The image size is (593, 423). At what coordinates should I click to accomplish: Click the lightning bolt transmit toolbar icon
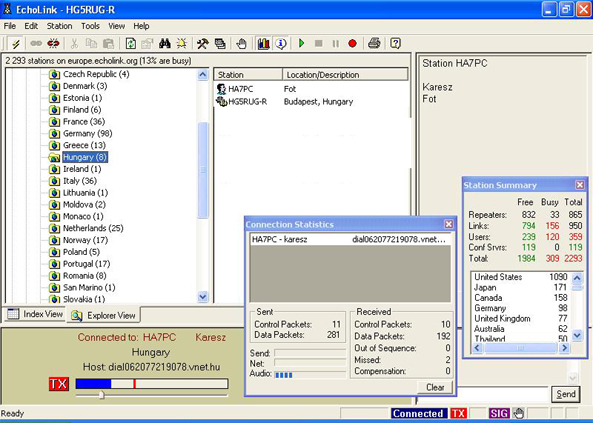pyautogui.click(x=16, y=44)
